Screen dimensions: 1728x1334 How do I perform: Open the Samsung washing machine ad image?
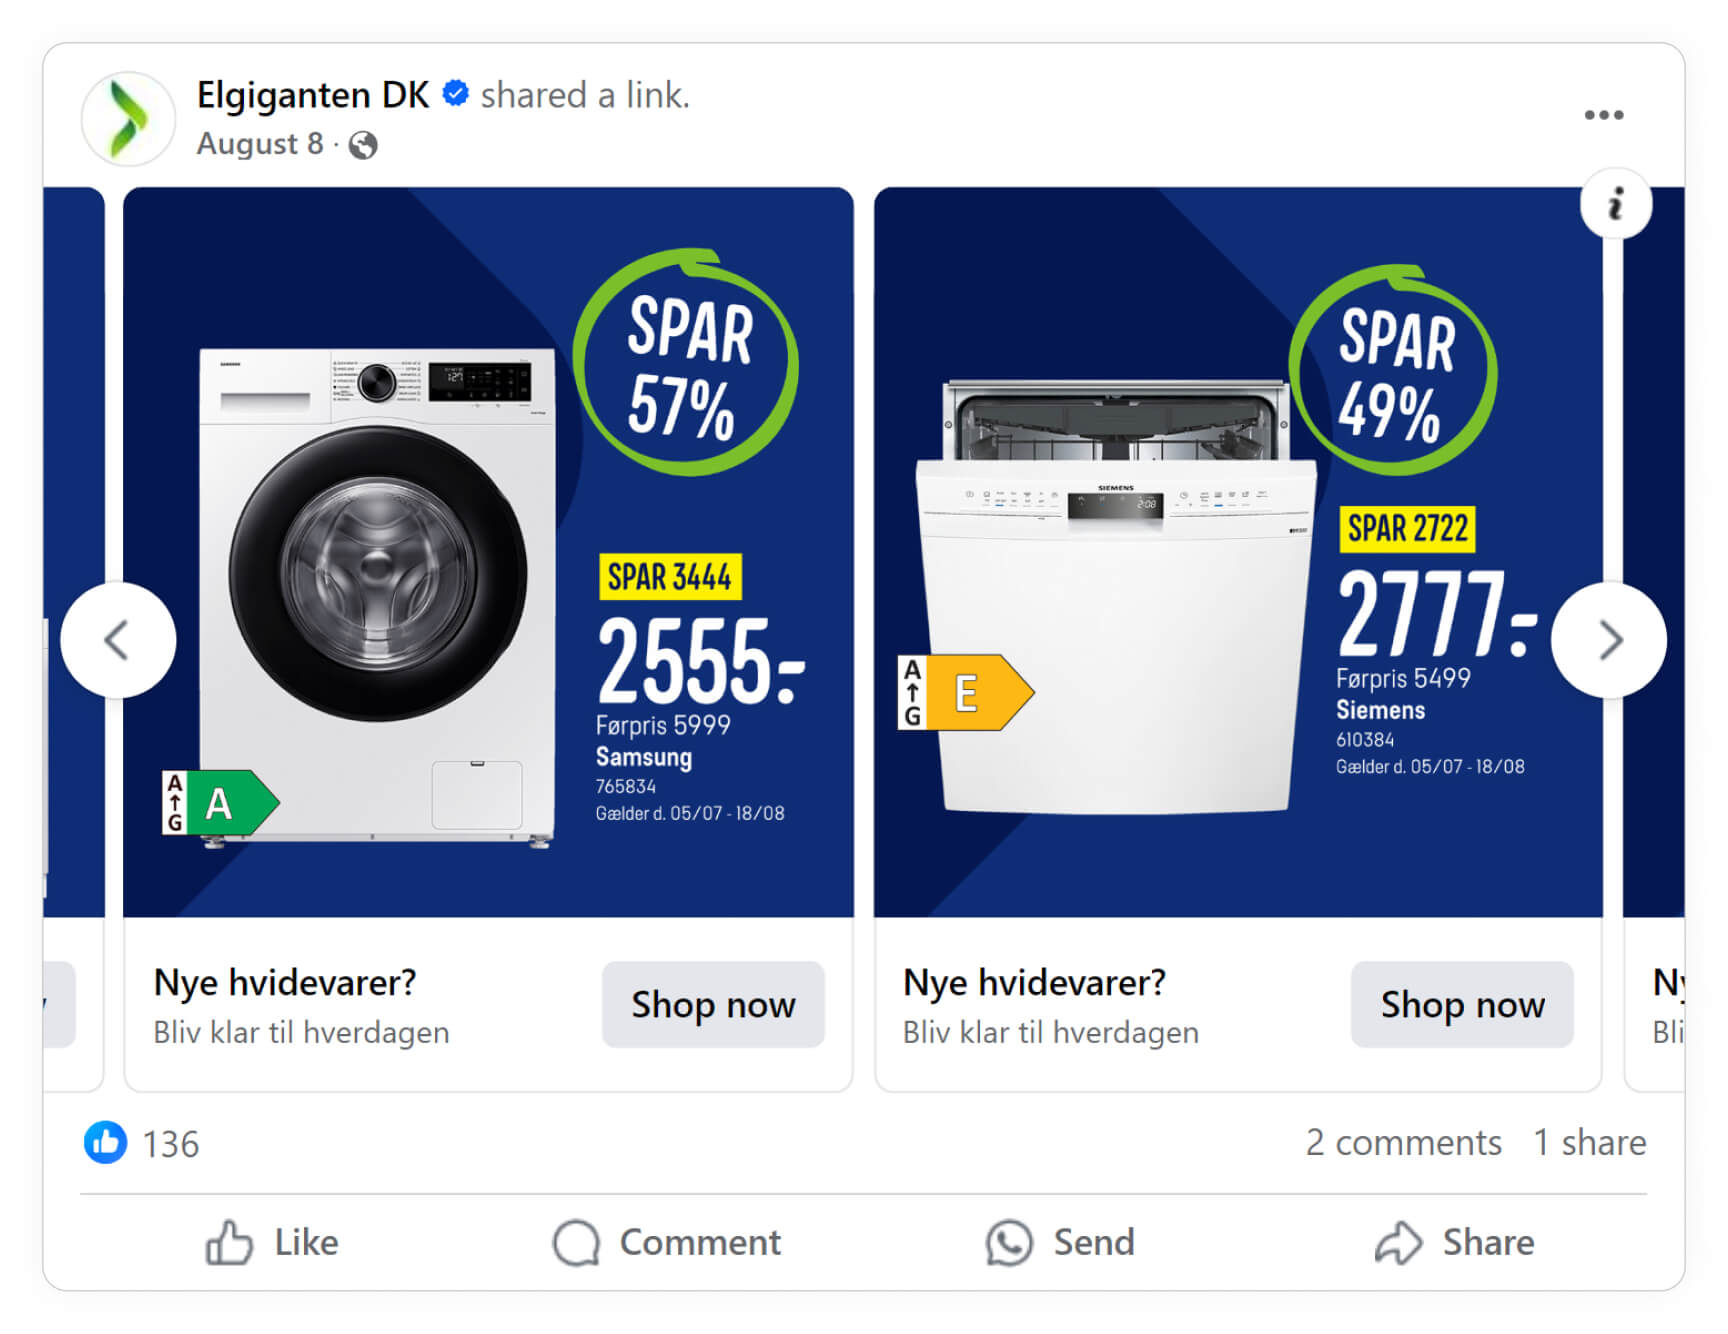click(x=488, y=552)
